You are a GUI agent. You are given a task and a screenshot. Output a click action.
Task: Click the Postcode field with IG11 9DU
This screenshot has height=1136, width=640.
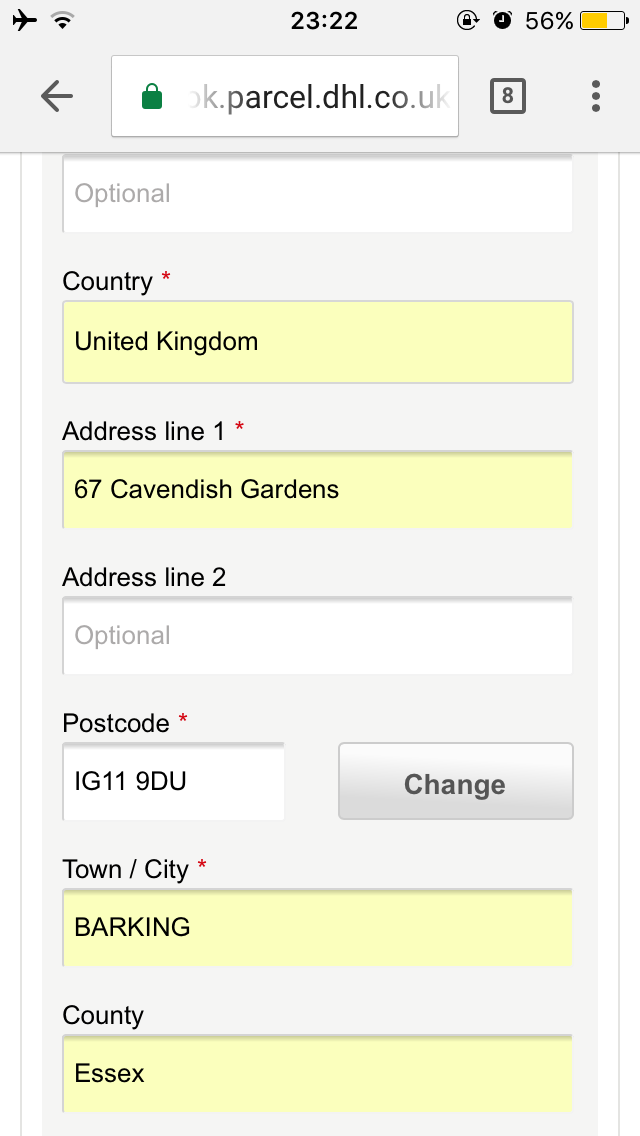point(173,781)
